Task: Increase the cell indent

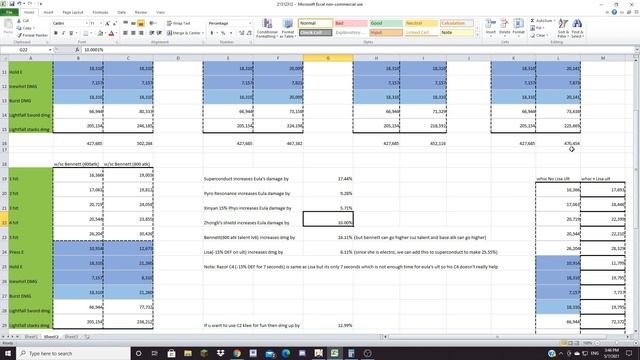Action: tap(159, 33)
